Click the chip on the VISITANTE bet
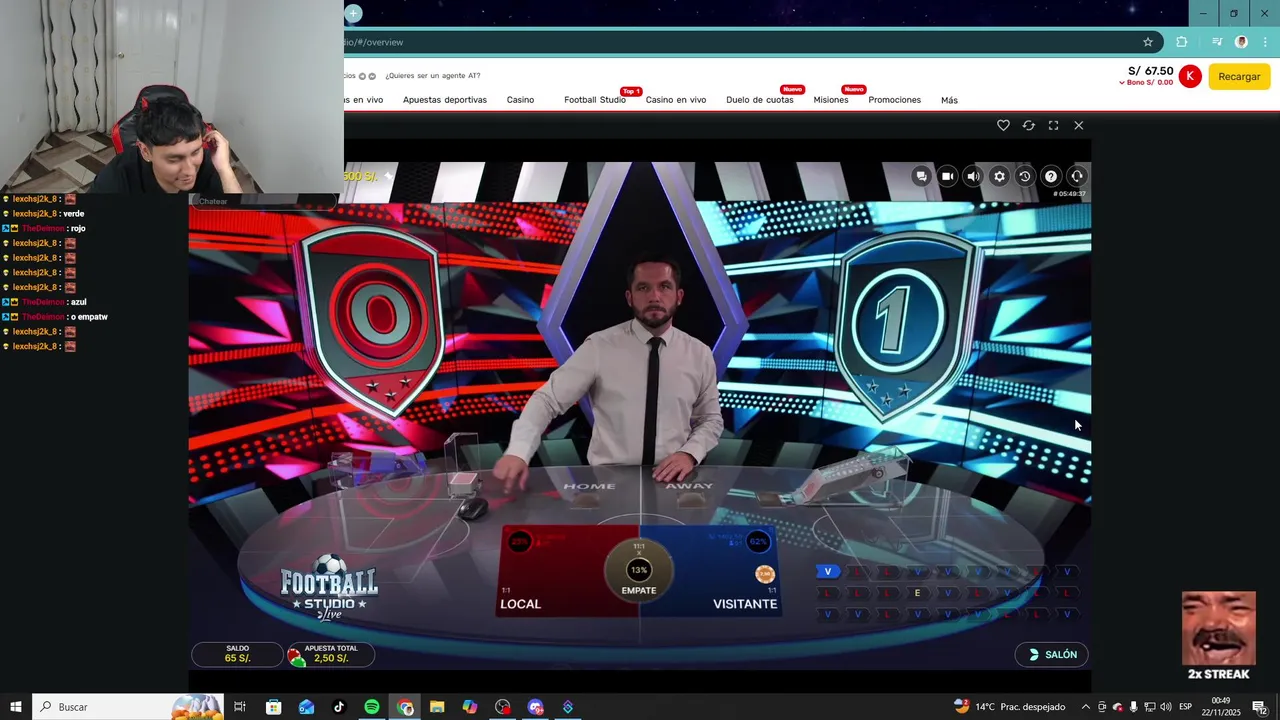The height and width of the screenshot is (720, 1280). coord(765,574)
